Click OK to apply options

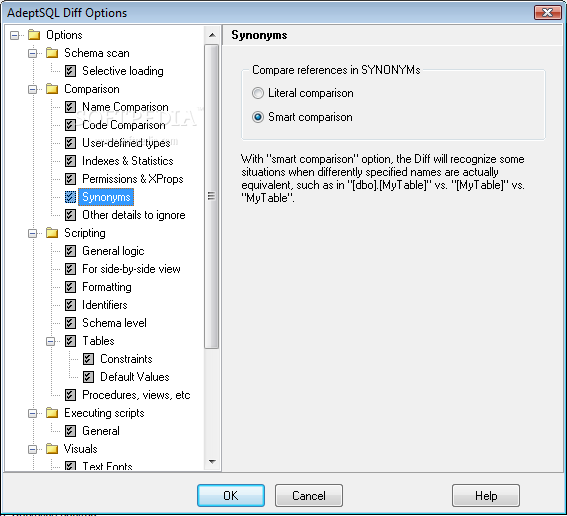[231, 495]
